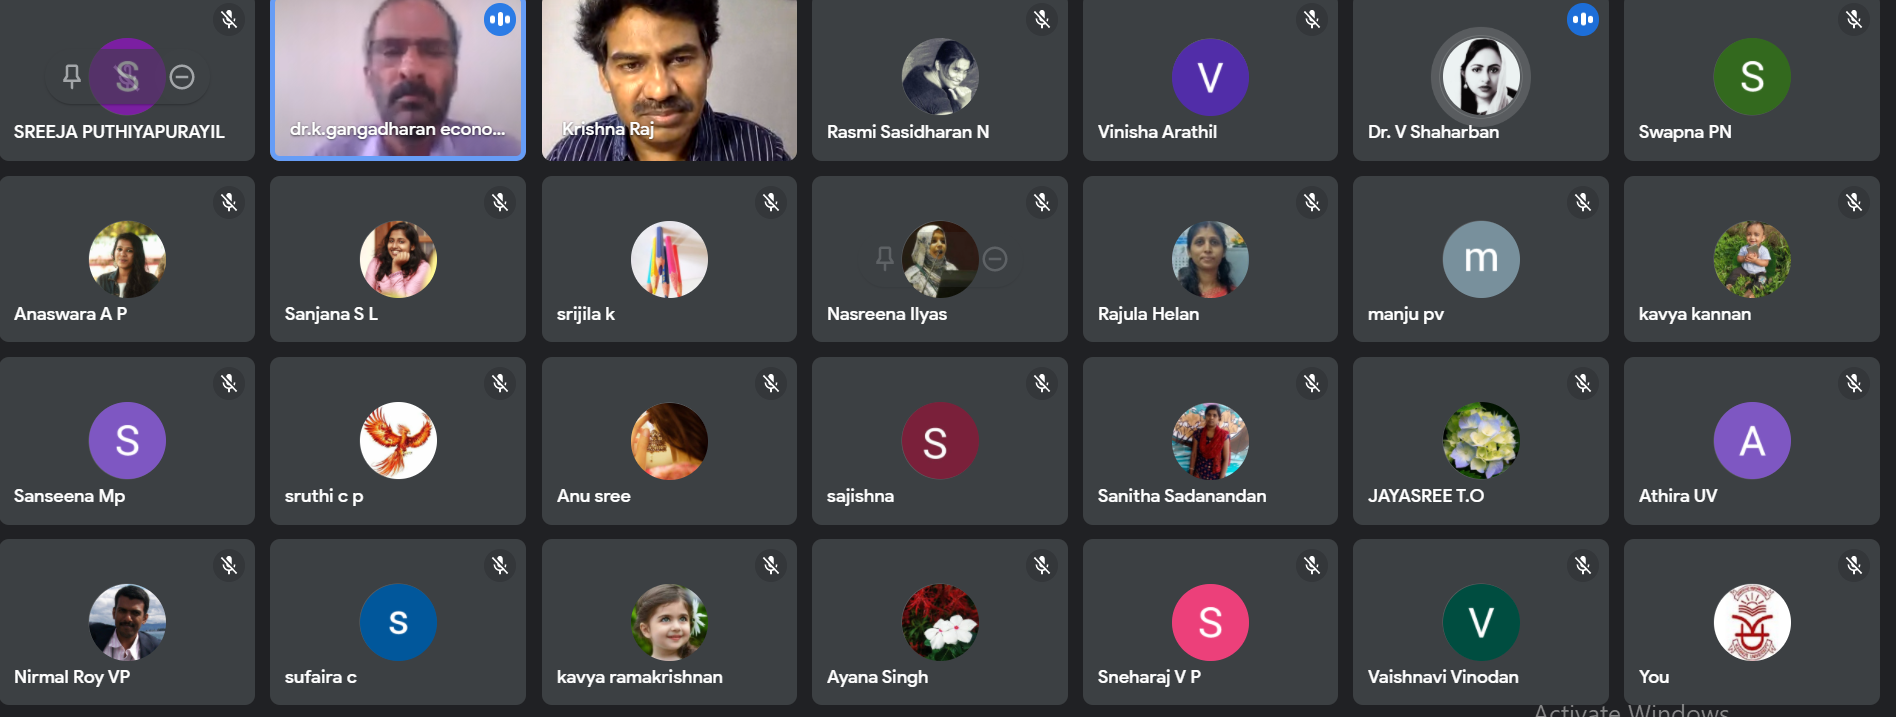Click speaking indicator on dr.k.gangadharan tile
This screenshot has width=1896, height=717.
500,19
